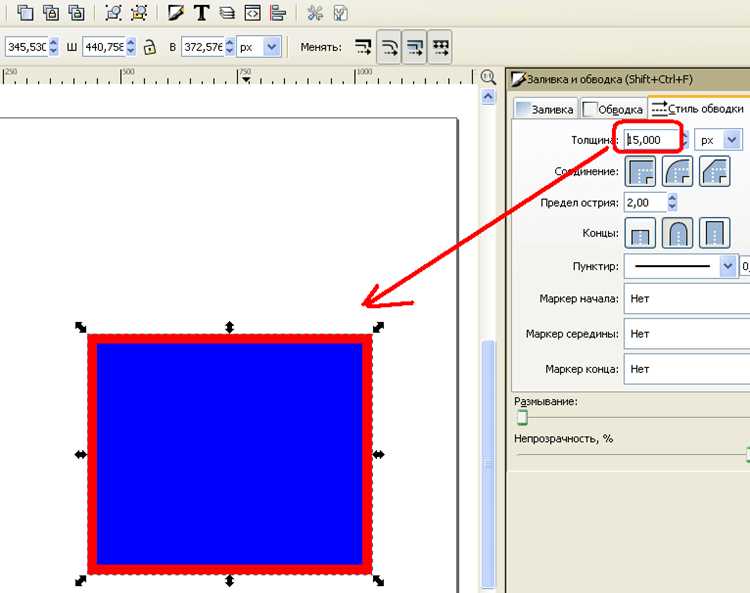Click the Толщина 15,000 input field

pos(651,140)
